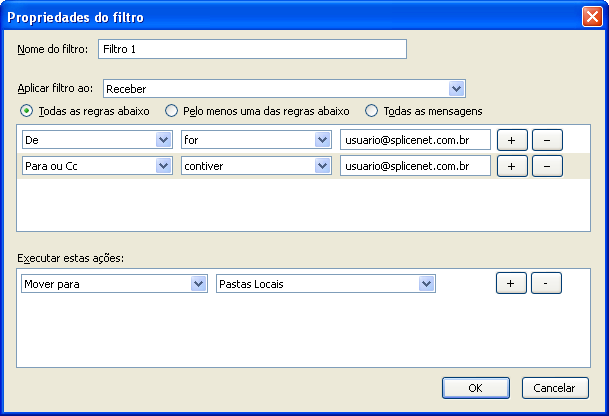This screenshot has height=416, width=609.
Task: Remove the Para ou Cc rule row
Action: pos(547,166)
